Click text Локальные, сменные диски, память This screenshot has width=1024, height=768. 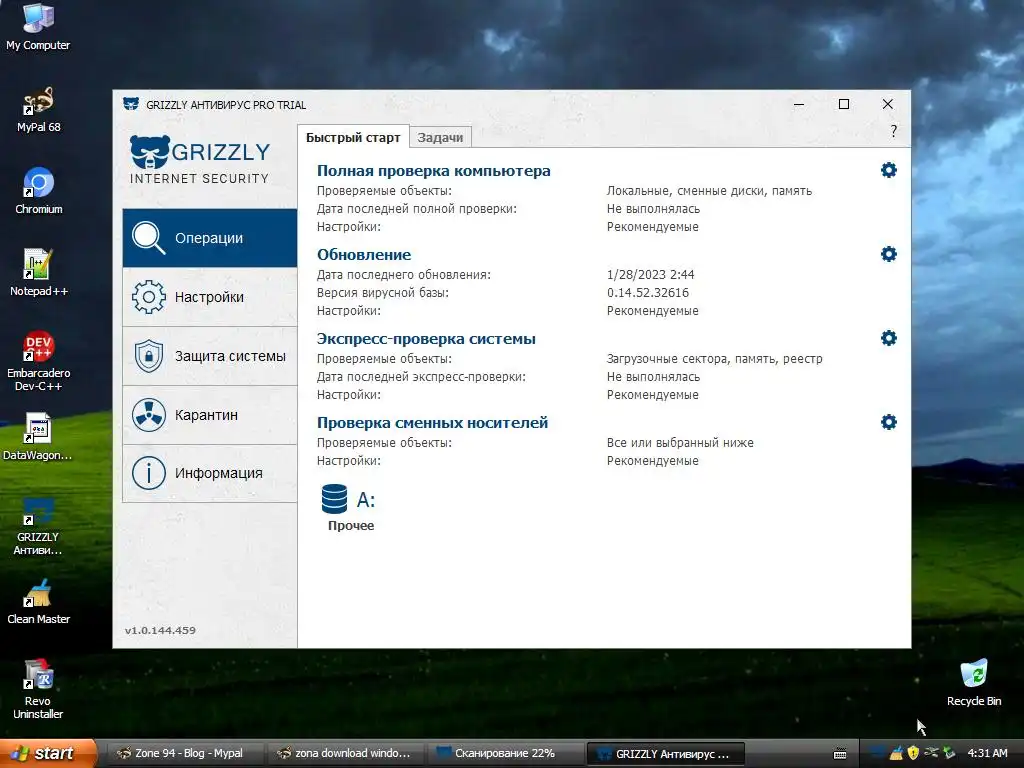coord(709,191)
